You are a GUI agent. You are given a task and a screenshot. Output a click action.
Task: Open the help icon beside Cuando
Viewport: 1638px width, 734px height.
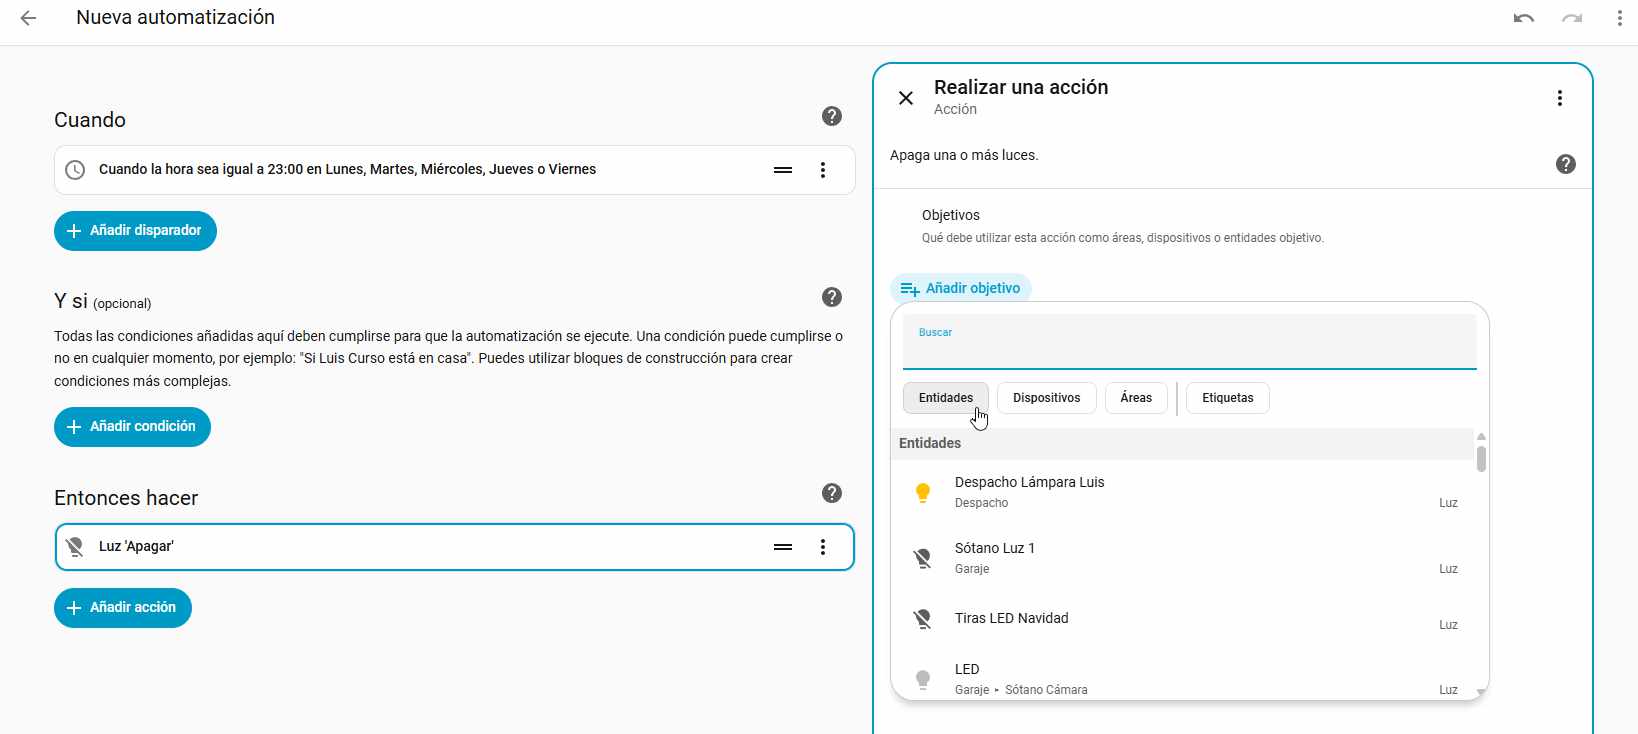pos(831,117)
